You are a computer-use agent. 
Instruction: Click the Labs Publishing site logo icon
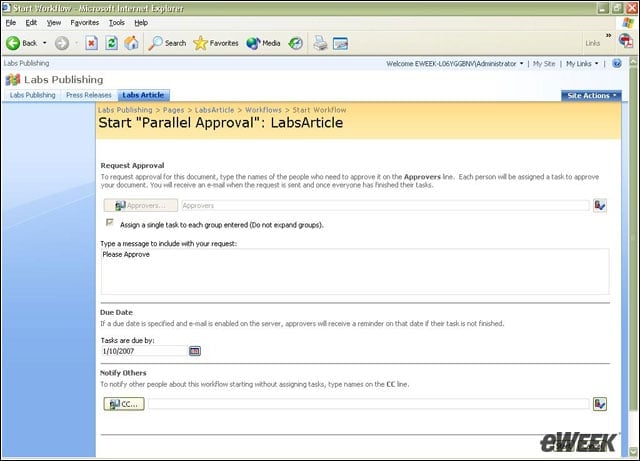13,80
